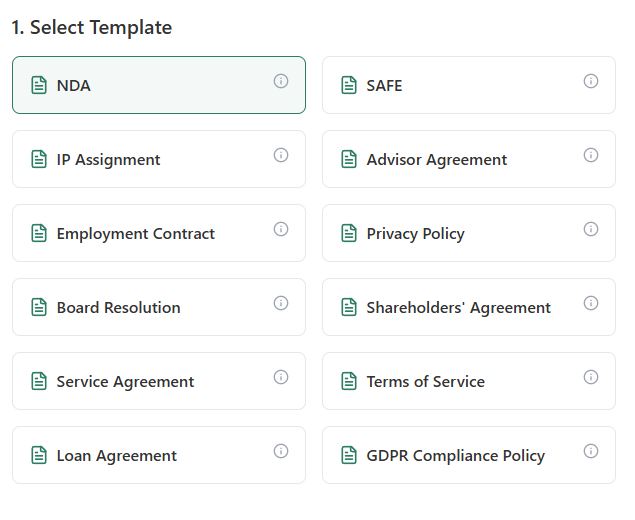Click GDPR Compliance Policy info icon

point(591,451)
